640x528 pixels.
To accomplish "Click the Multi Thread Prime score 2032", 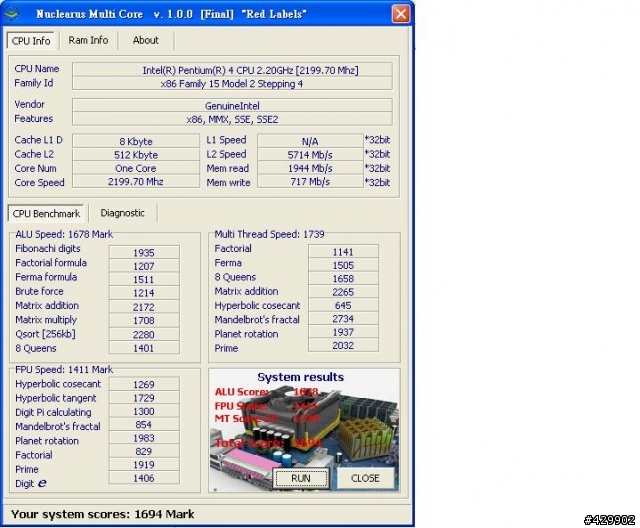I will click(343, 346).
